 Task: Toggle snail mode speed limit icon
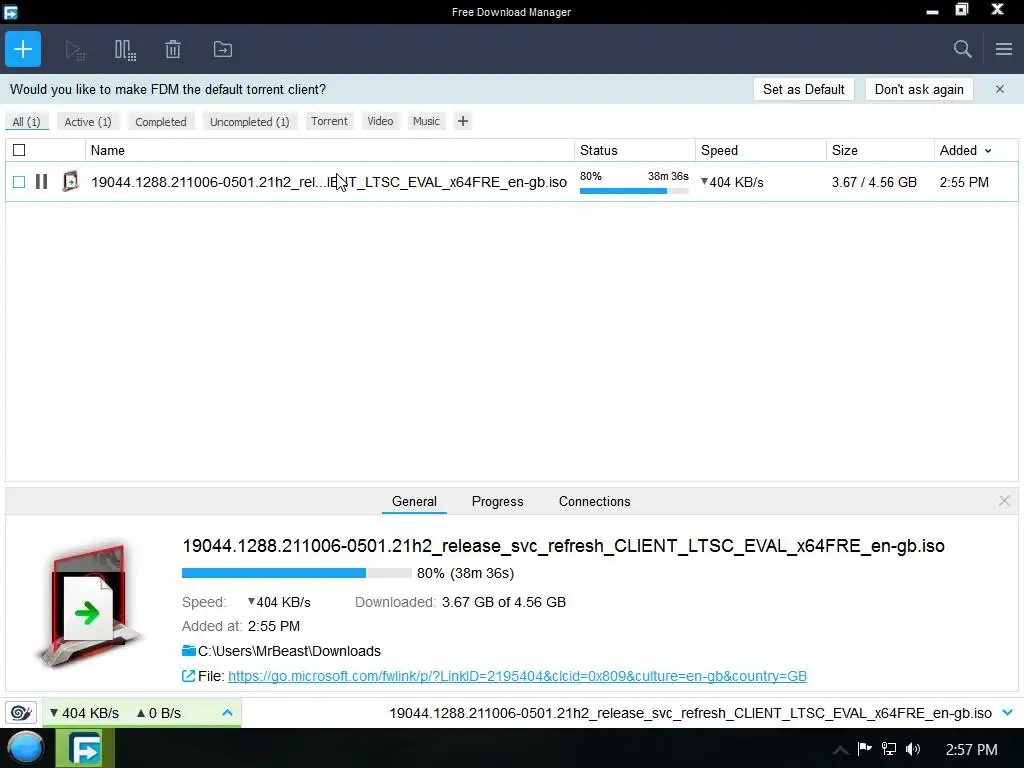point(21,712)
